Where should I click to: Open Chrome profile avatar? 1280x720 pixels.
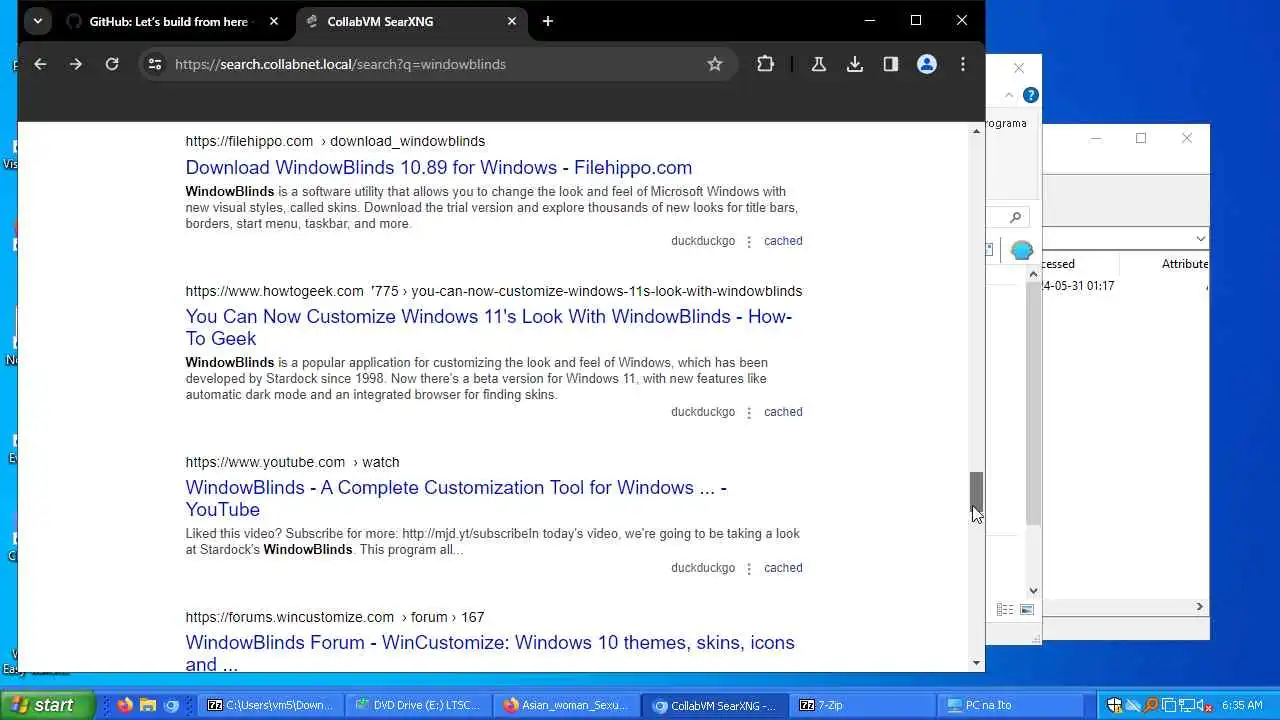(x=927, y=64)
